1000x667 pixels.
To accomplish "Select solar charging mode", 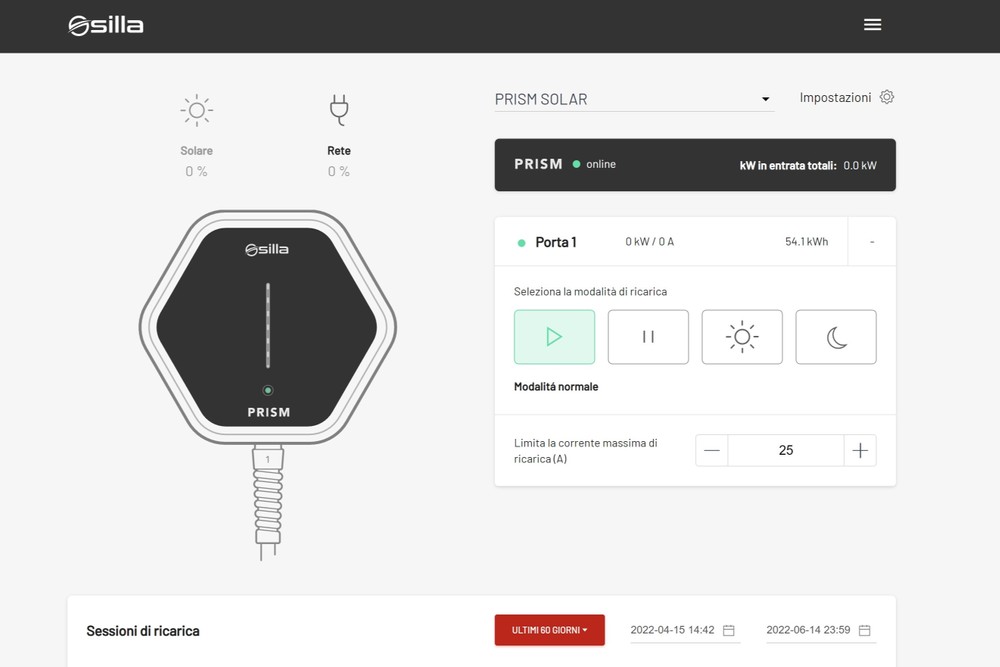I will 742,337.
